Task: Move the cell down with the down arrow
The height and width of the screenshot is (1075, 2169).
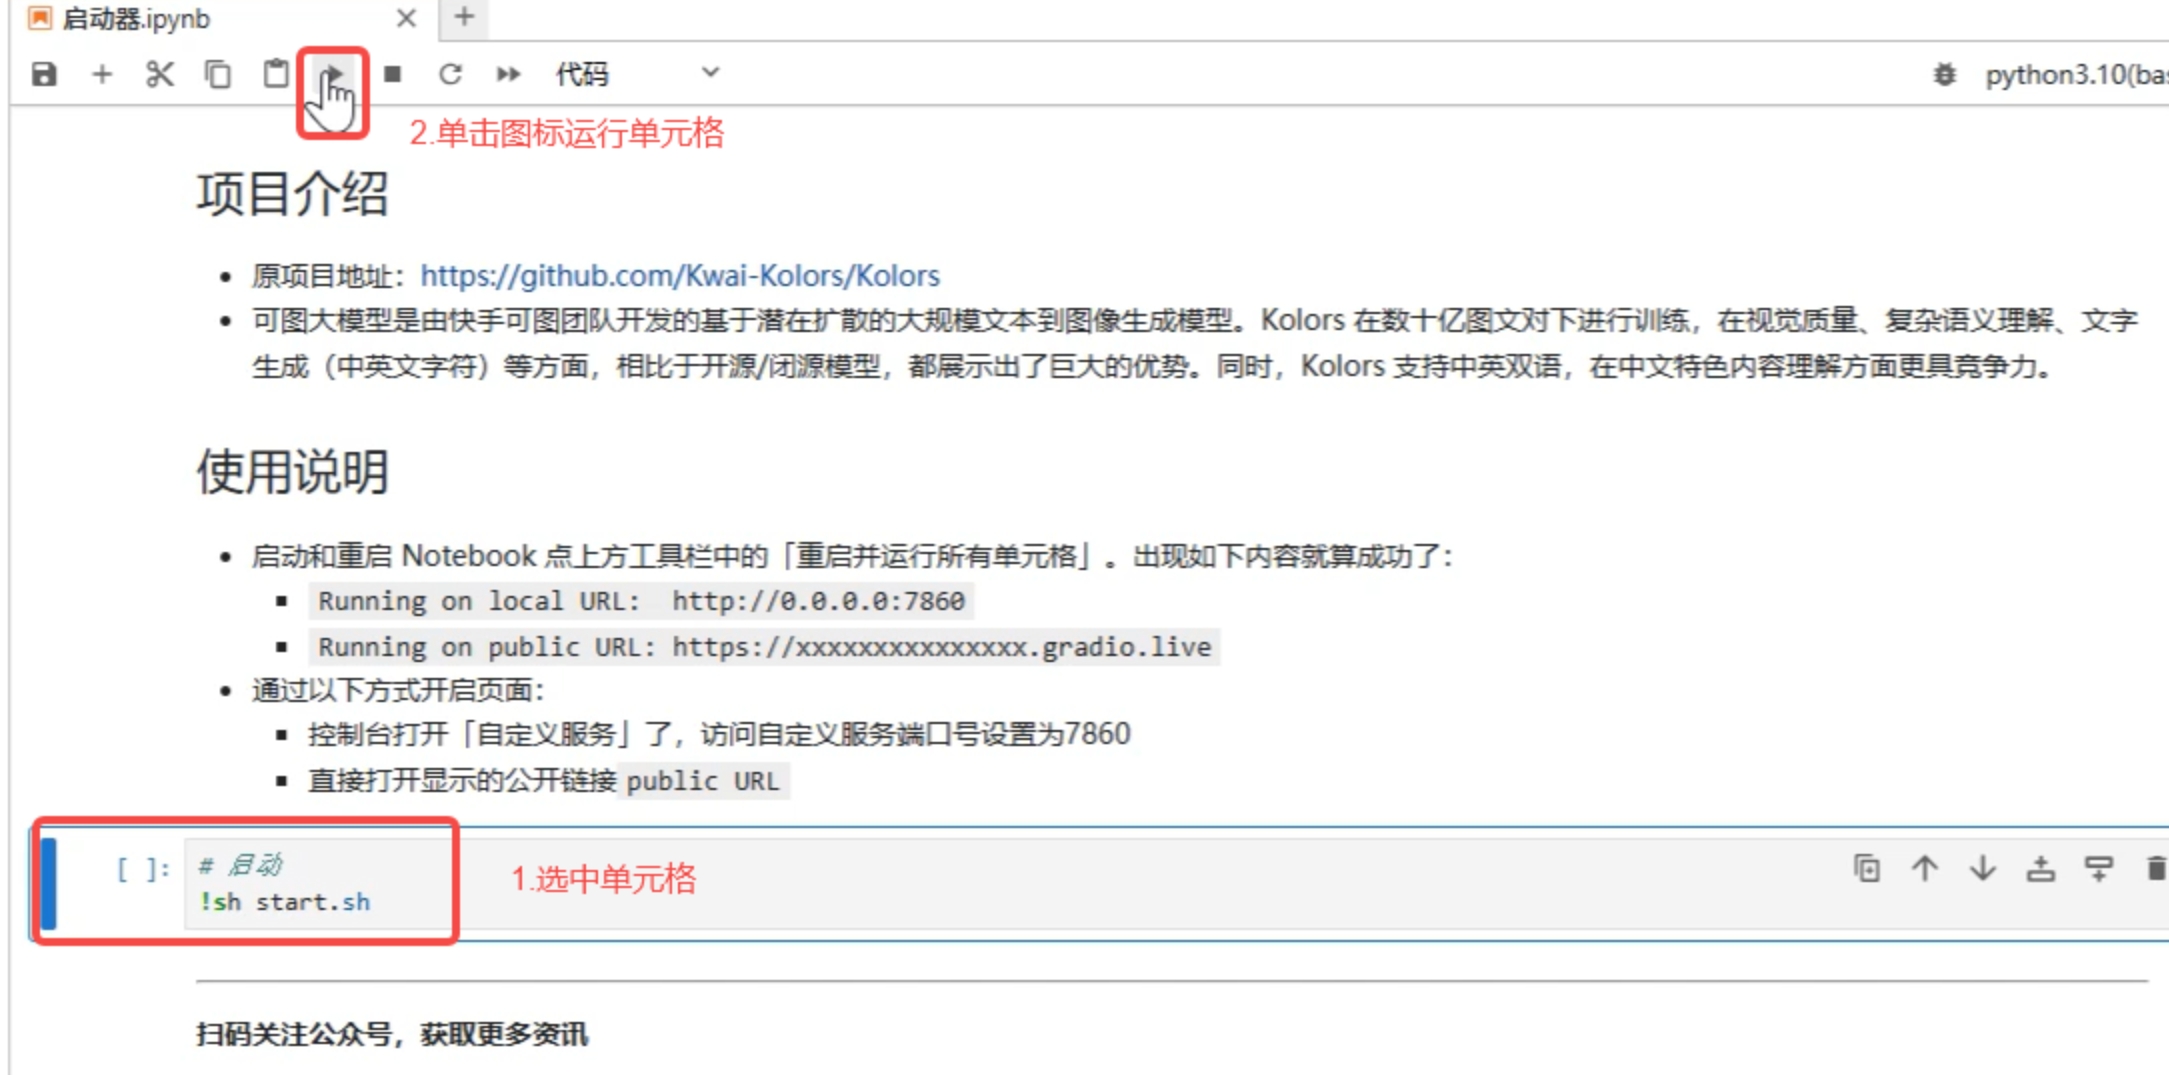Action: coord(1982,868)
